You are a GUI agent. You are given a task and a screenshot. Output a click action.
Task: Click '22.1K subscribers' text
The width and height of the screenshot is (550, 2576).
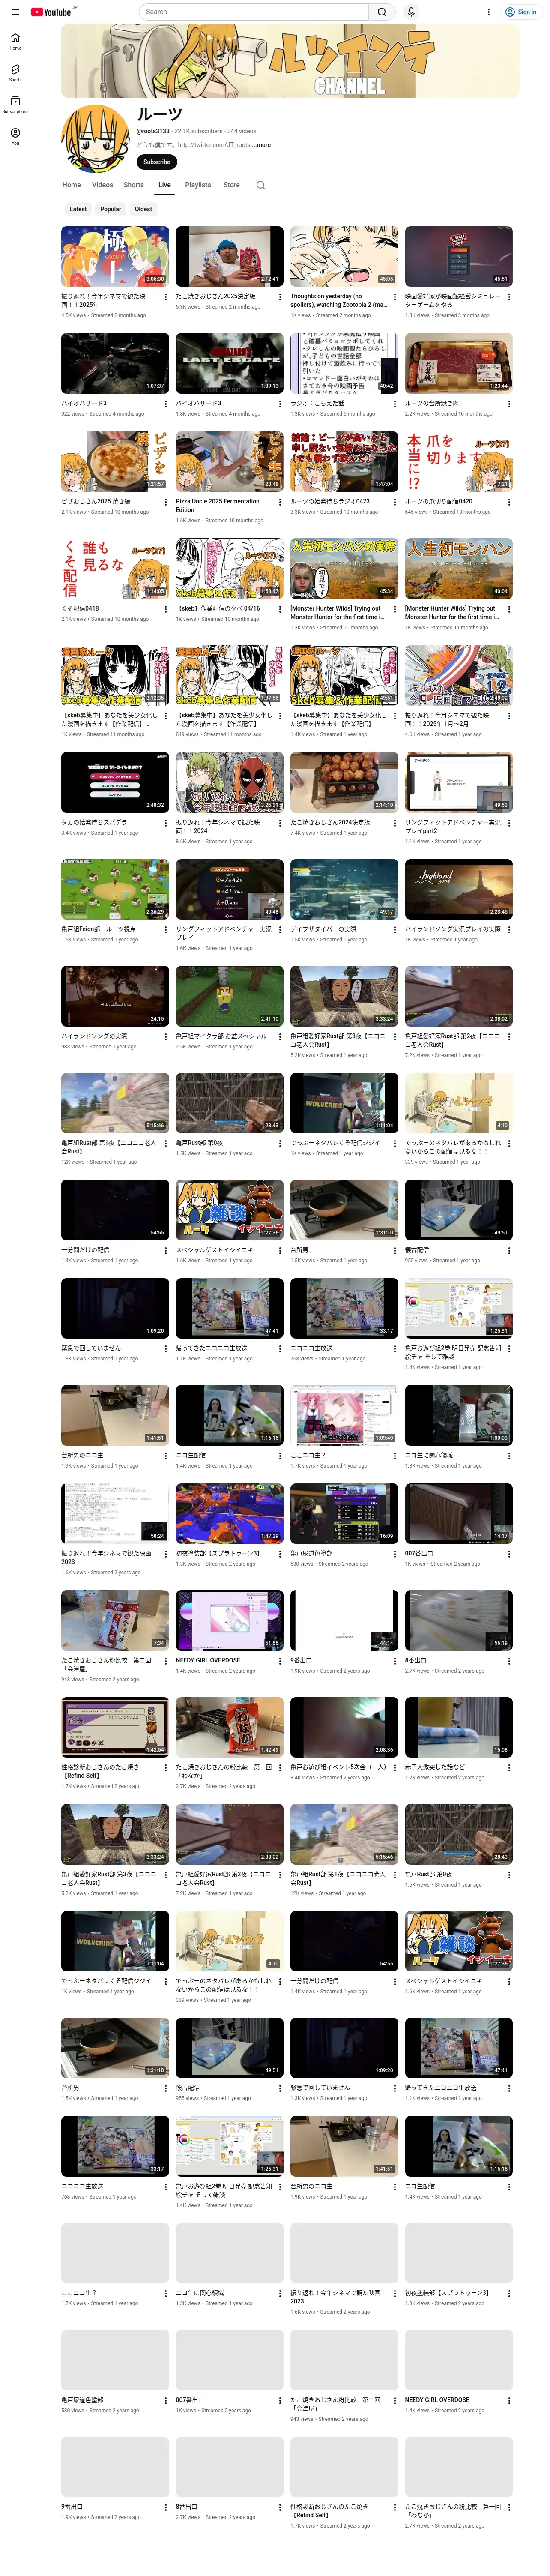(x=198, y=131)
